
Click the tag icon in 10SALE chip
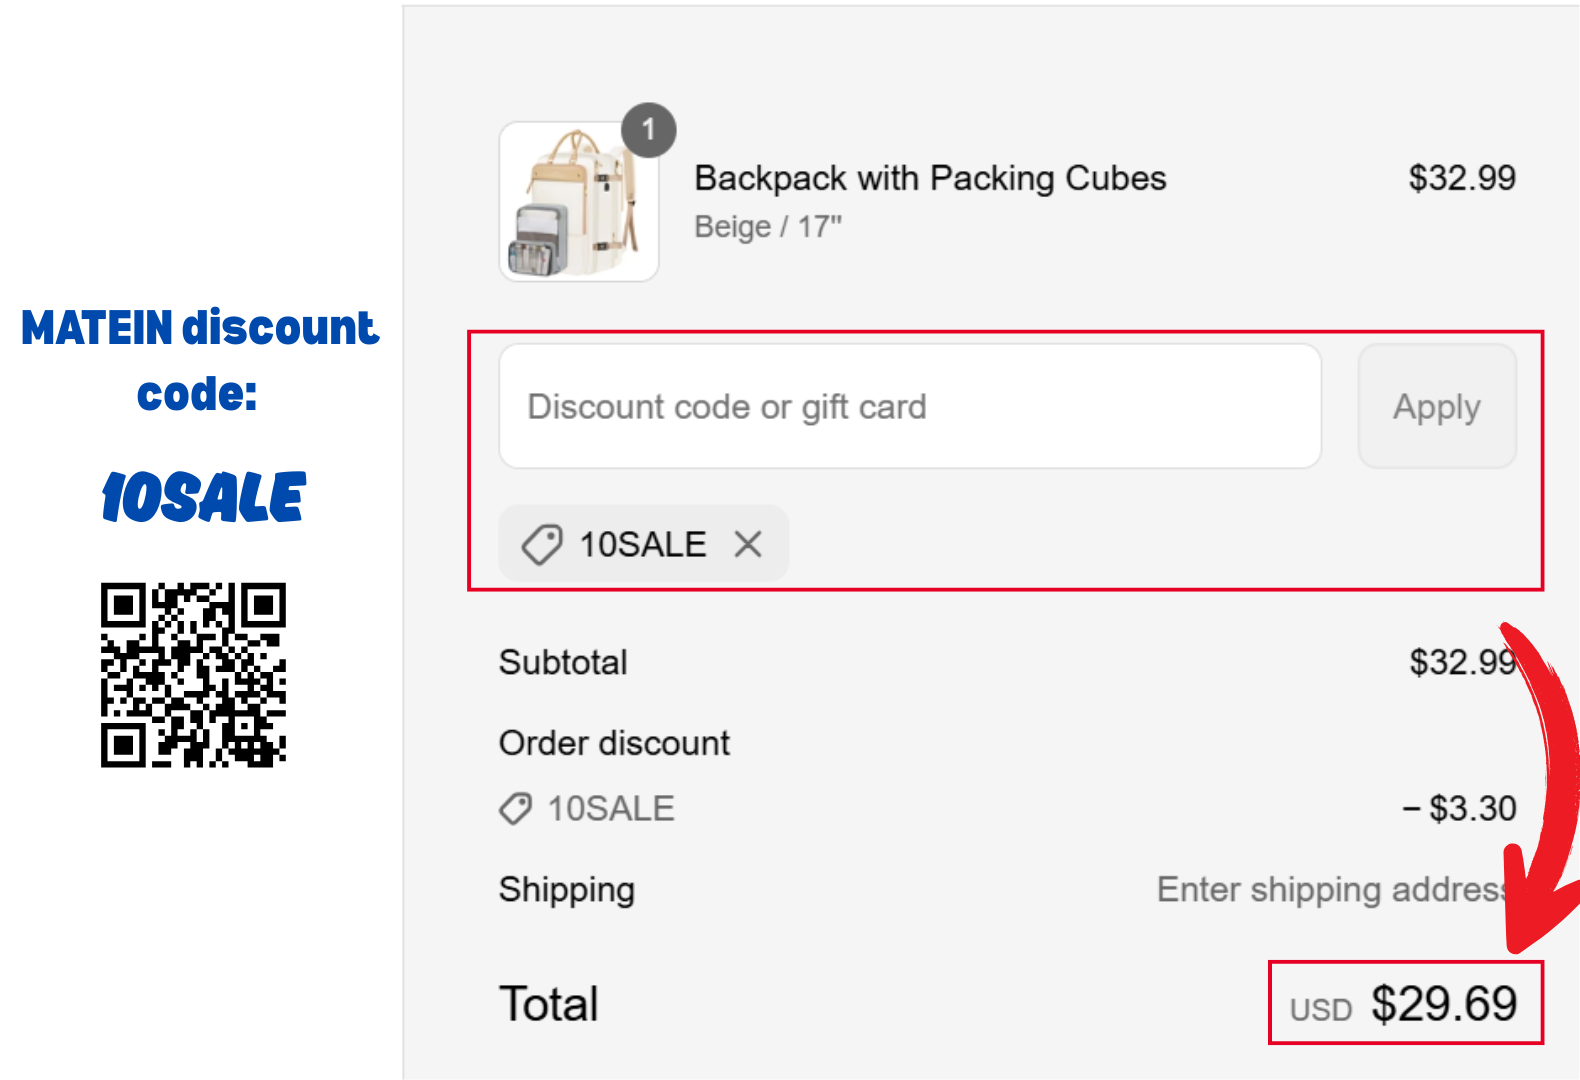click(541, 545)
